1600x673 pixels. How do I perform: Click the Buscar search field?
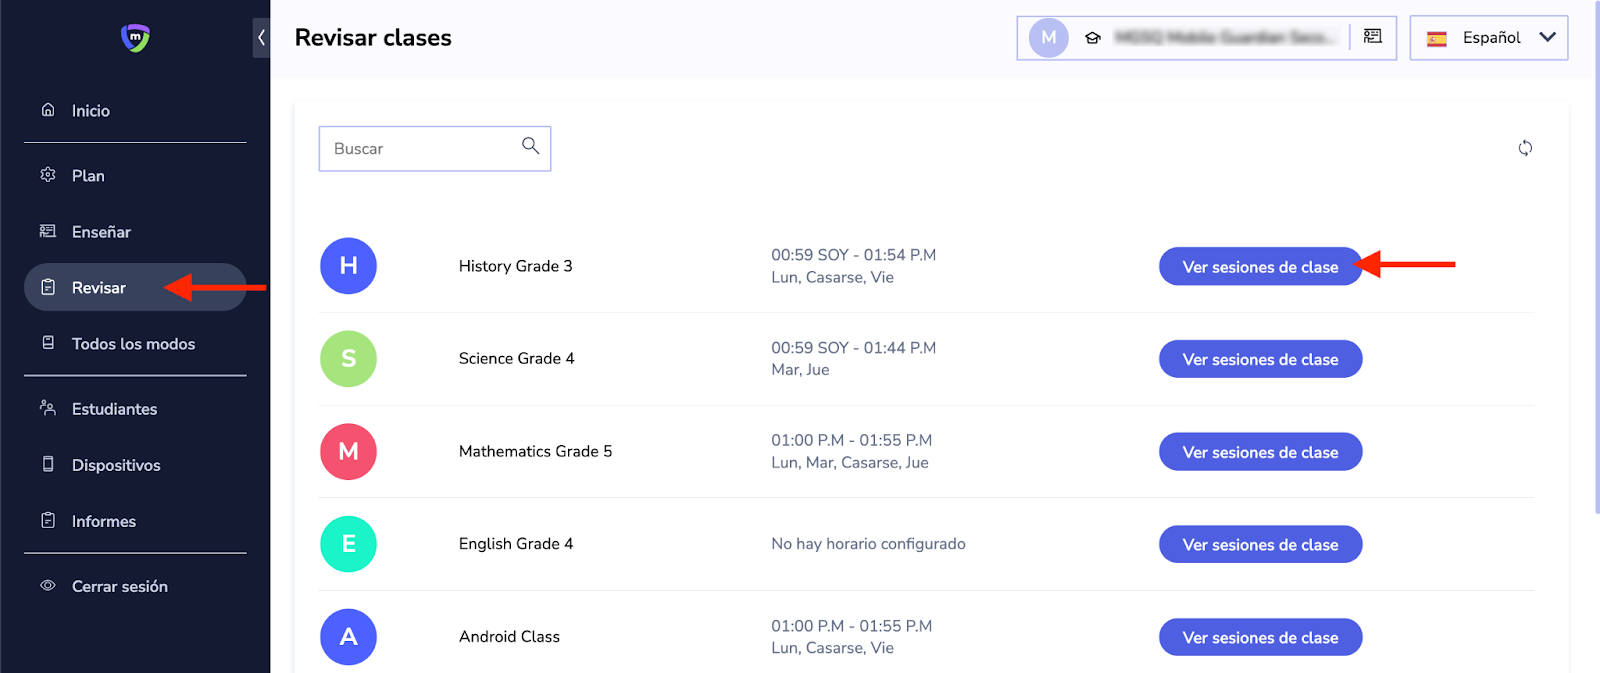420,149
